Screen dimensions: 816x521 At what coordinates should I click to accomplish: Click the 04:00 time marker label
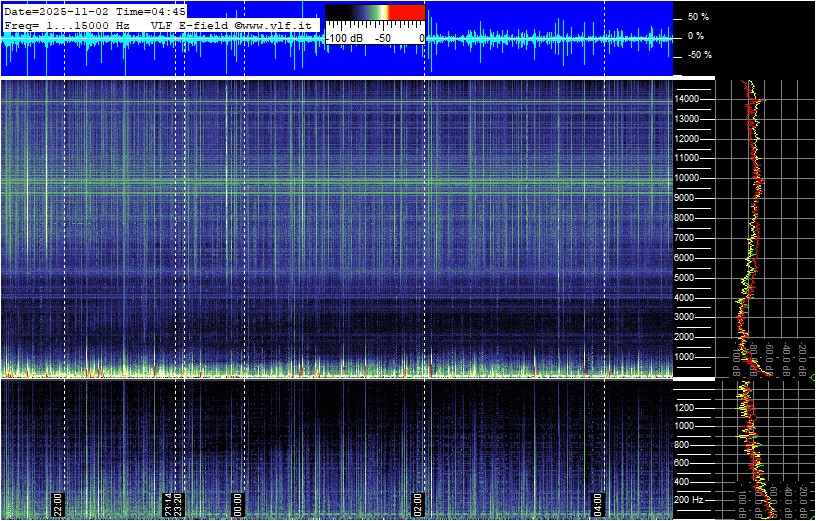click(x=598, y=503)
